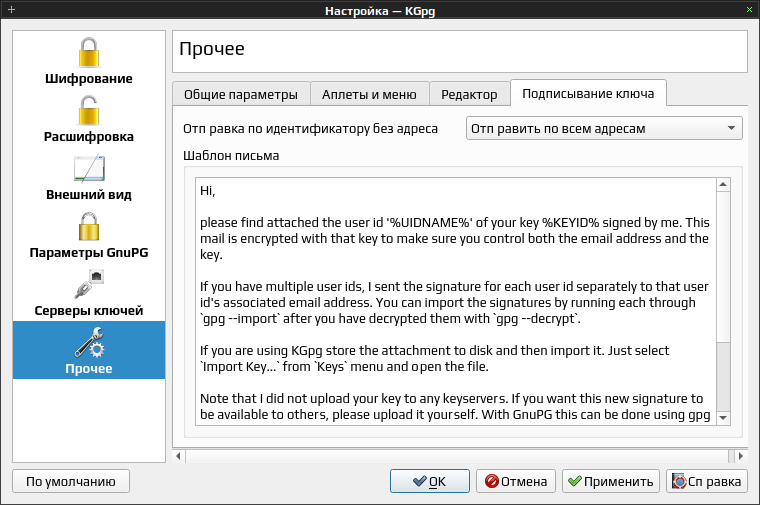
Task: Confirm settings with the OK button
Action: tap(430, 481)
